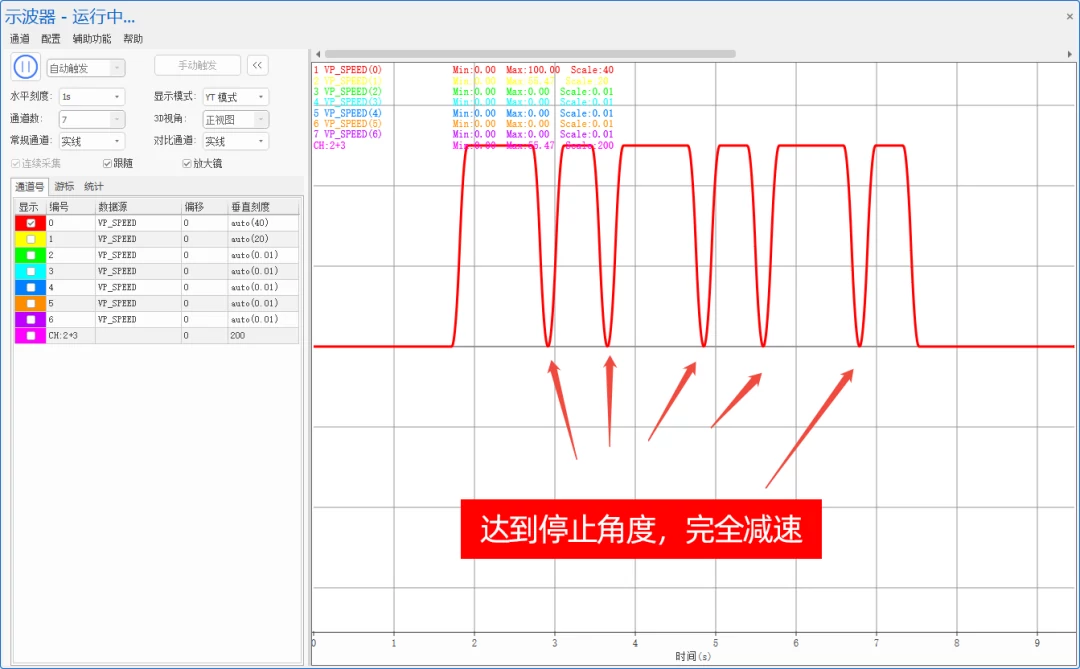Open the 自动触发 trigger mode dropdown
This screenshot has width=1080, height=669.
coord(86,68)
